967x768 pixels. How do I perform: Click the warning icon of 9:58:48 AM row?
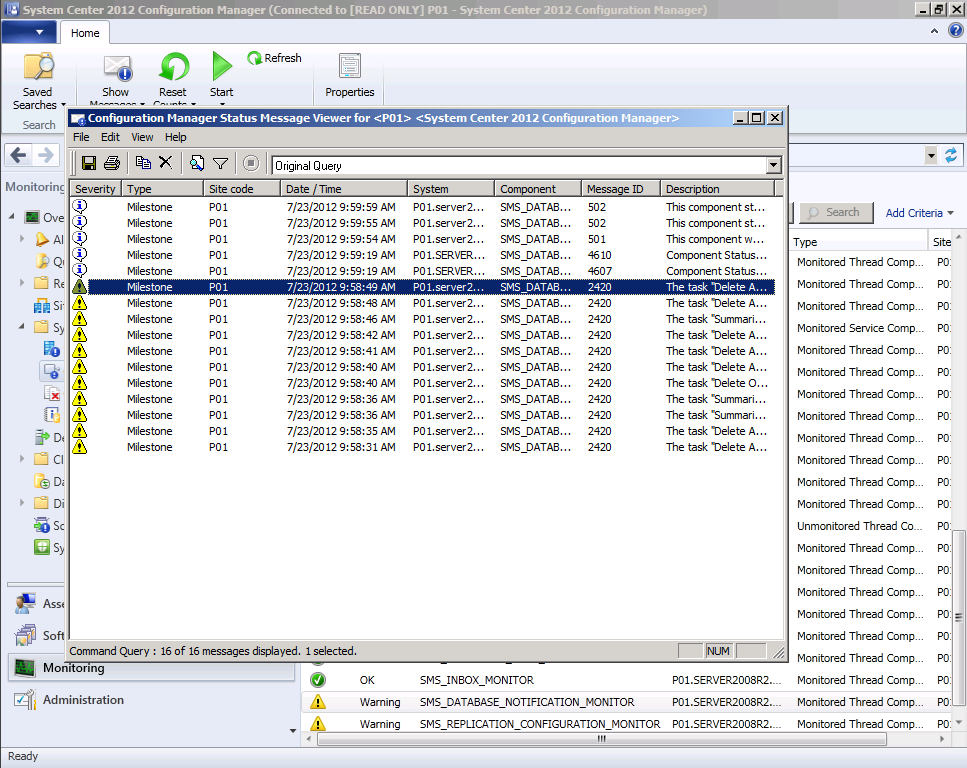(x=80, y=303)
